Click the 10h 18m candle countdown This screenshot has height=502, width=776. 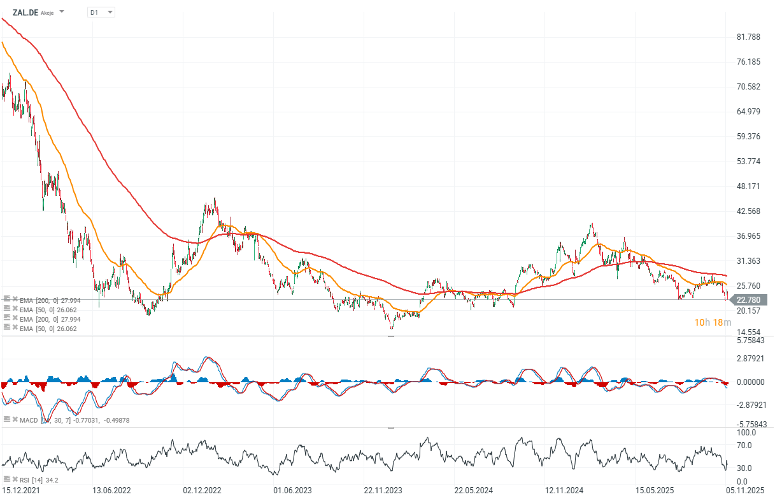[x=711, y=322]
